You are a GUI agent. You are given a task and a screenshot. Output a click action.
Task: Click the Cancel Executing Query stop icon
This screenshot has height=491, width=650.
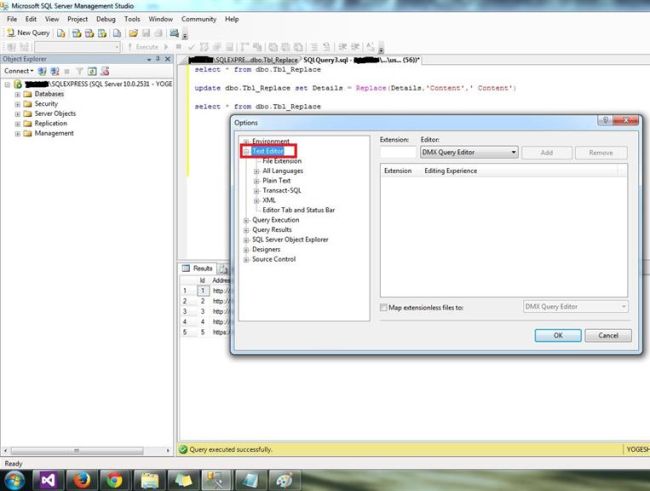pos(179,47)
